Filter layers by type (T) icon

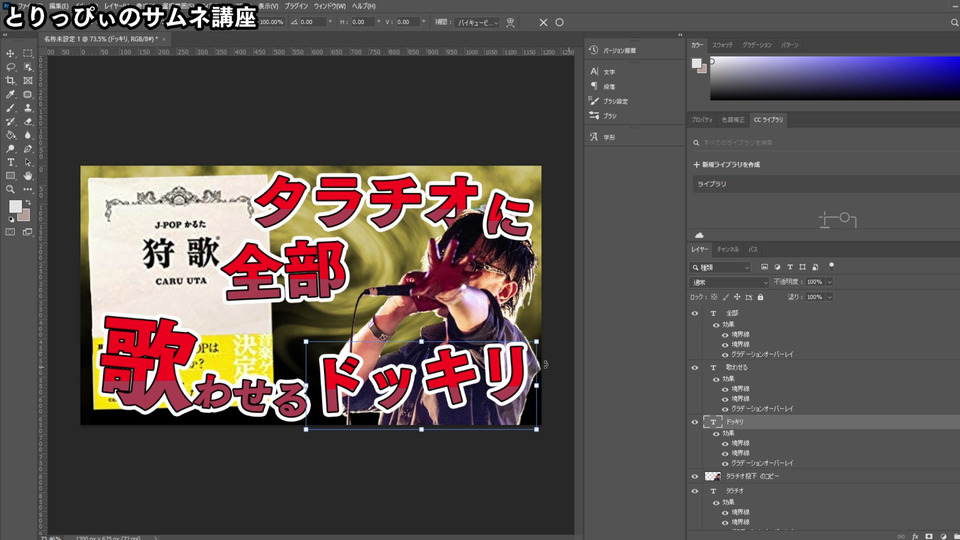coord(790,267)
